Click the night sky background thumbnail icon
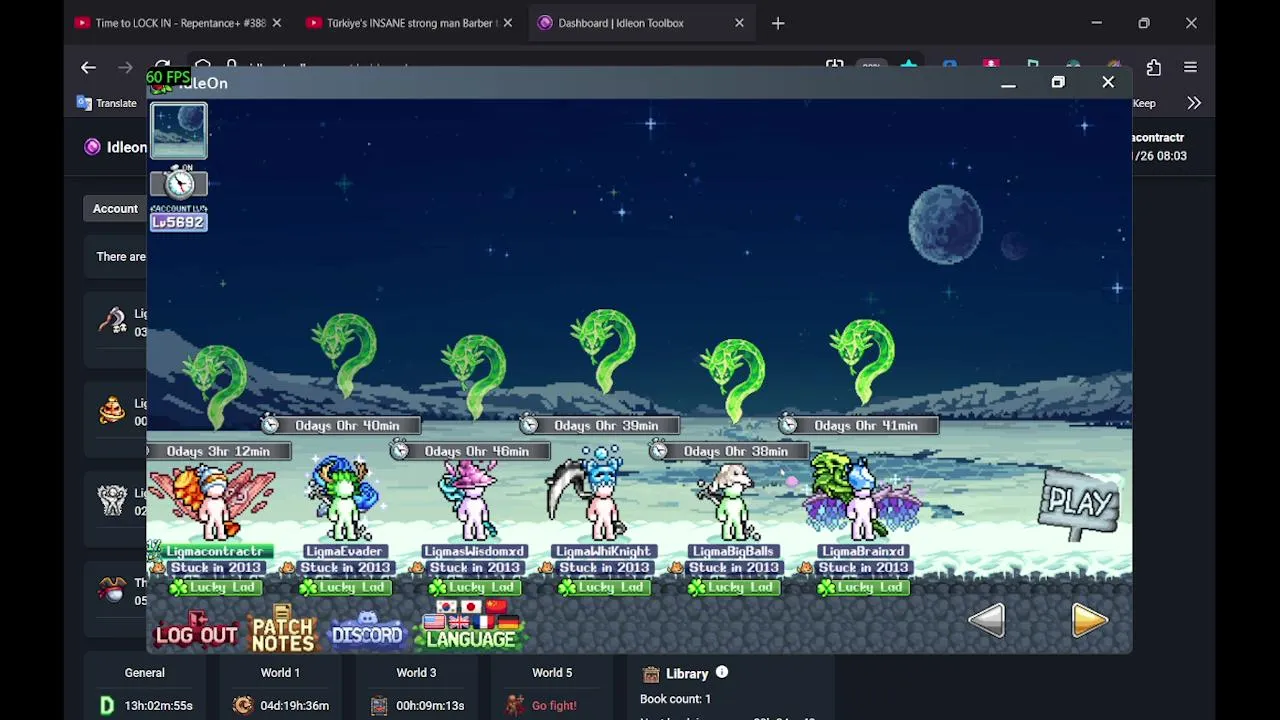1280x720 pixels. click(x=179, y=131)
